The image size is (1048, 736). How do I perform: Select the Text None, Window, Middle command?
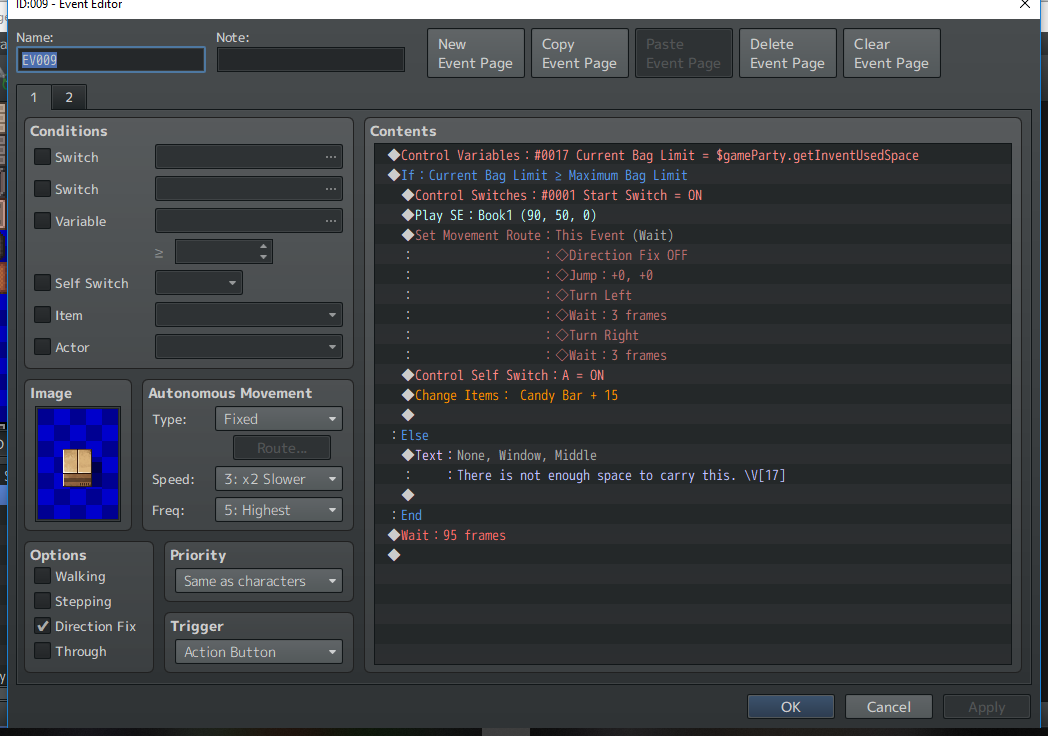tap(693, 455)
